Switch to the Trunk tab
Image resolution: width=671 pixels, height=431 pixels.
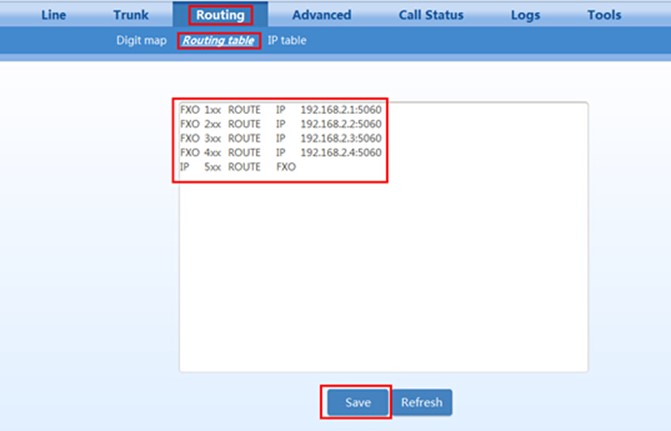[131, 15]
